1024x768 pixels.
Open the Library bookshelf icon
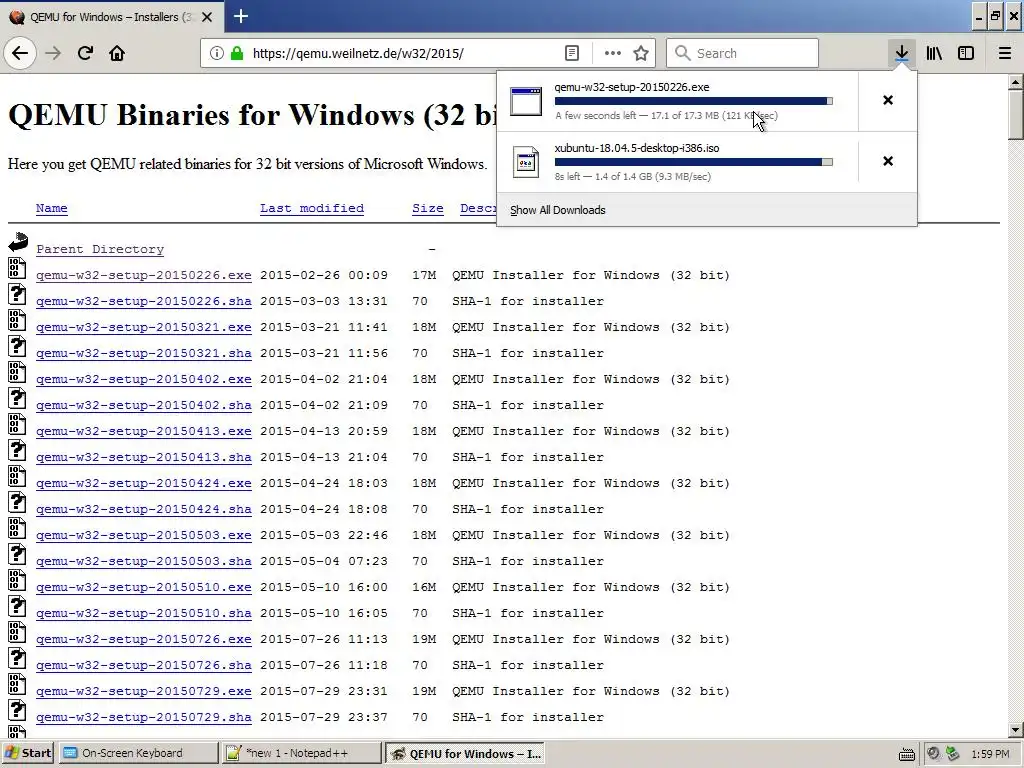coord(934,53)
